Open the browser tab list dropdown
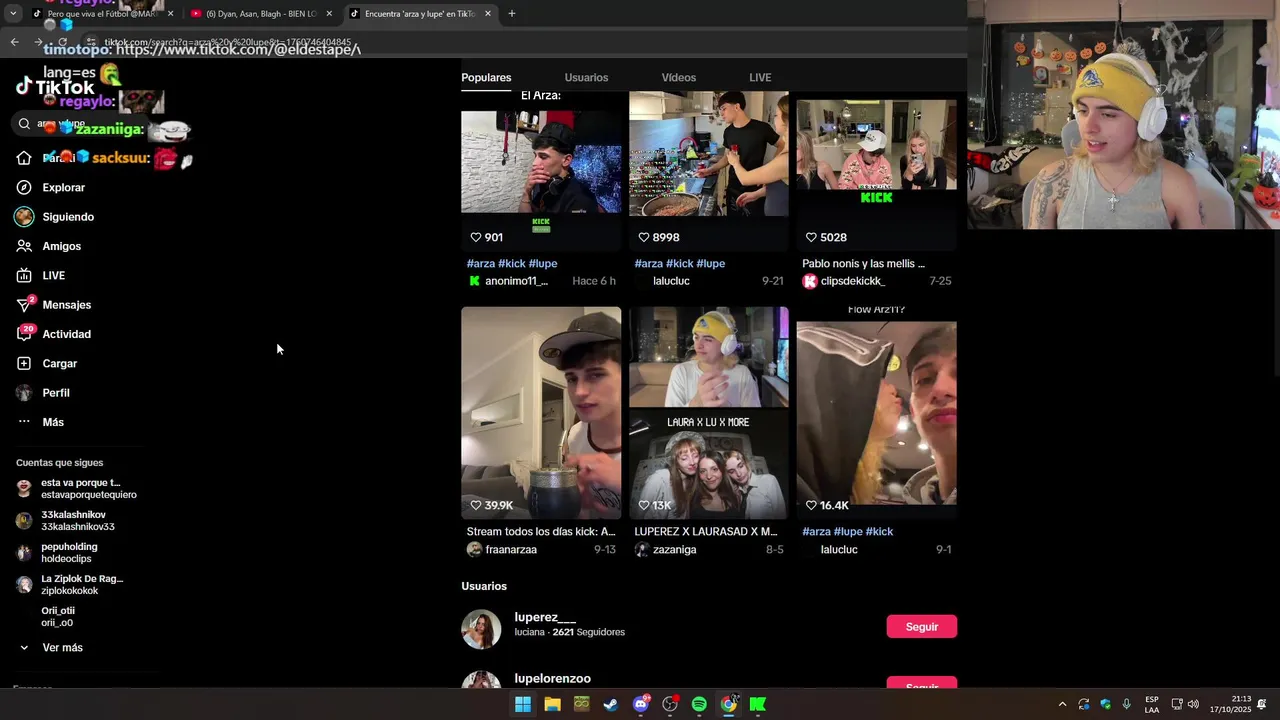The image size is (1280, 720). click(13, 14)
